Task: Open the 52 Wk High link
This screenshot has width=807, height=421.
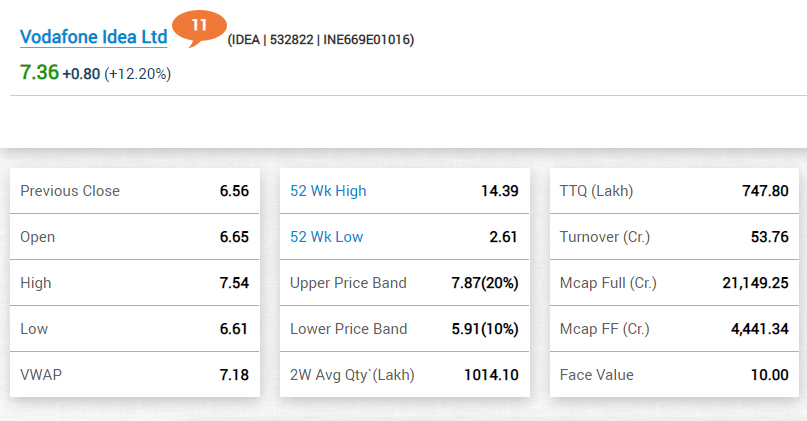Action: [328, 191]
